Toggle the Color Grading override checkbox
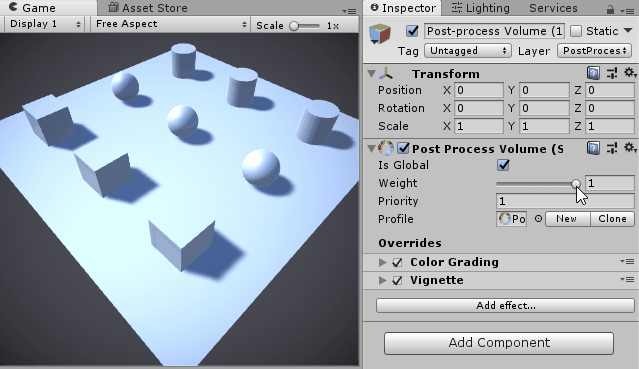Image resolution: width=639 pixels, height=369 pixels. click(397, 263)
